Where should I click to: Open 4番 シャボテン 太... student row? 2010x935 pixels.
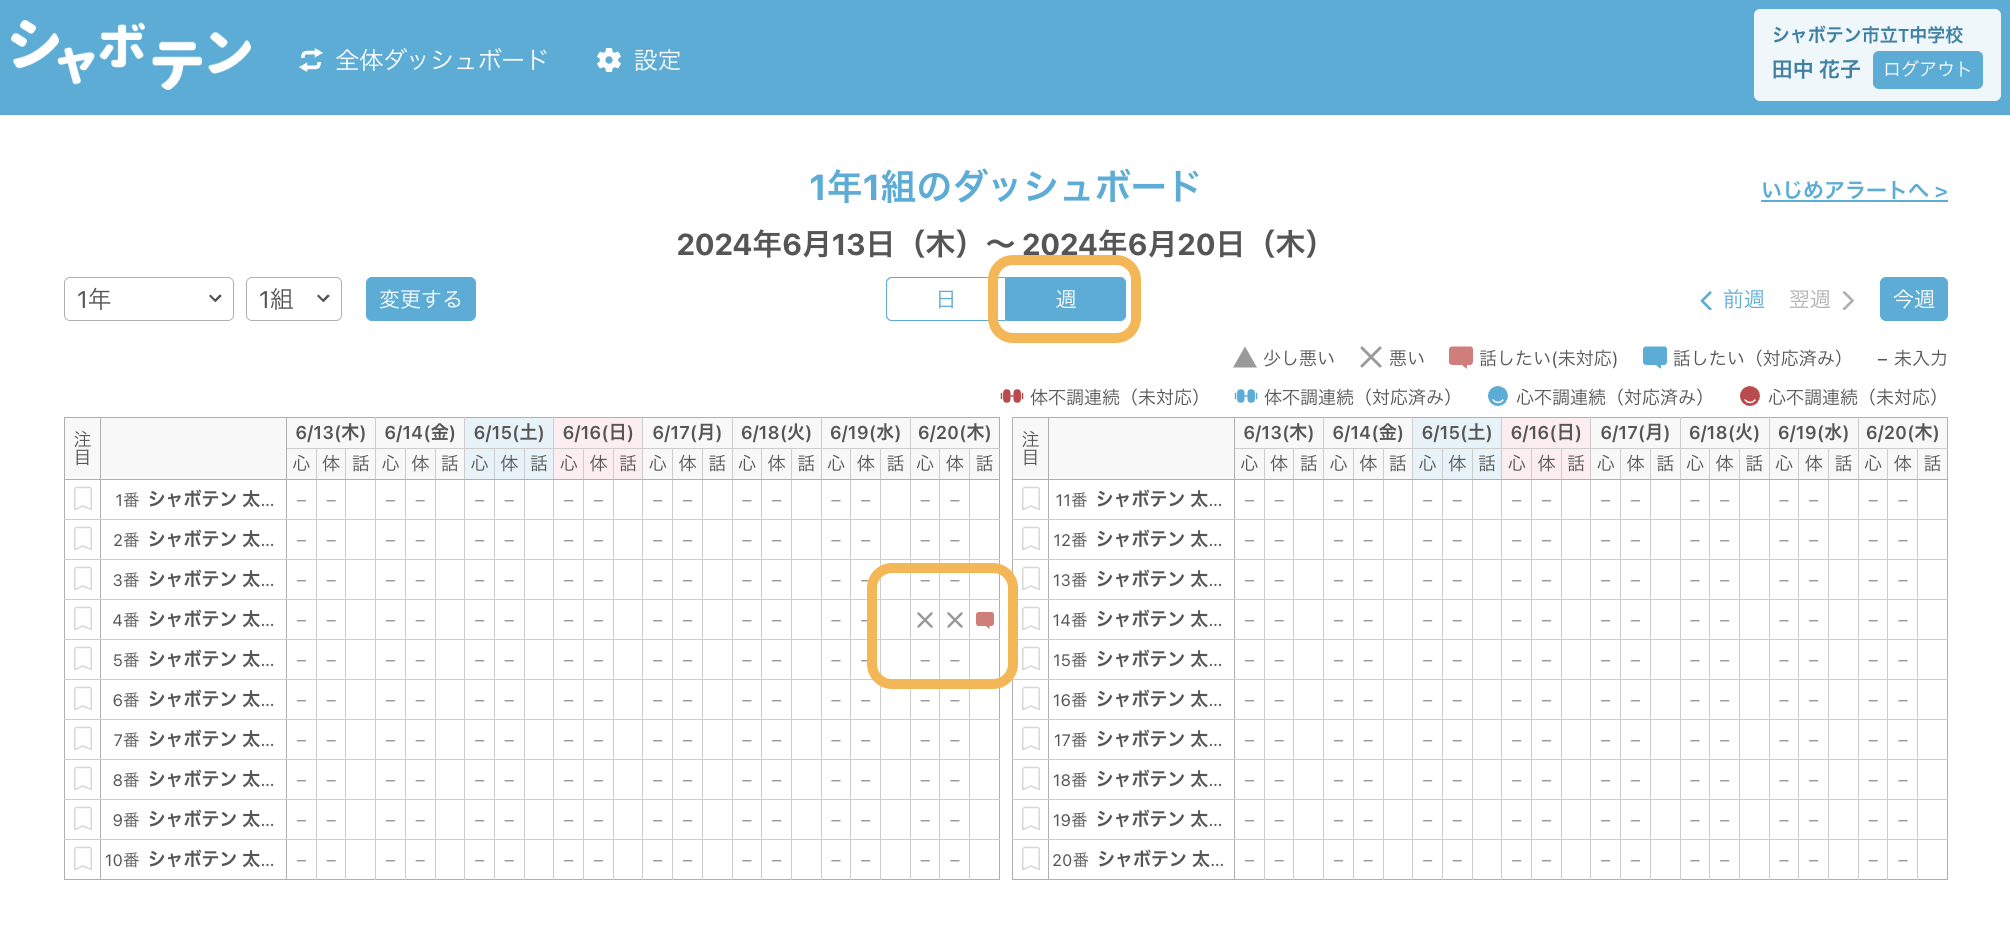[x=193, y=619]
